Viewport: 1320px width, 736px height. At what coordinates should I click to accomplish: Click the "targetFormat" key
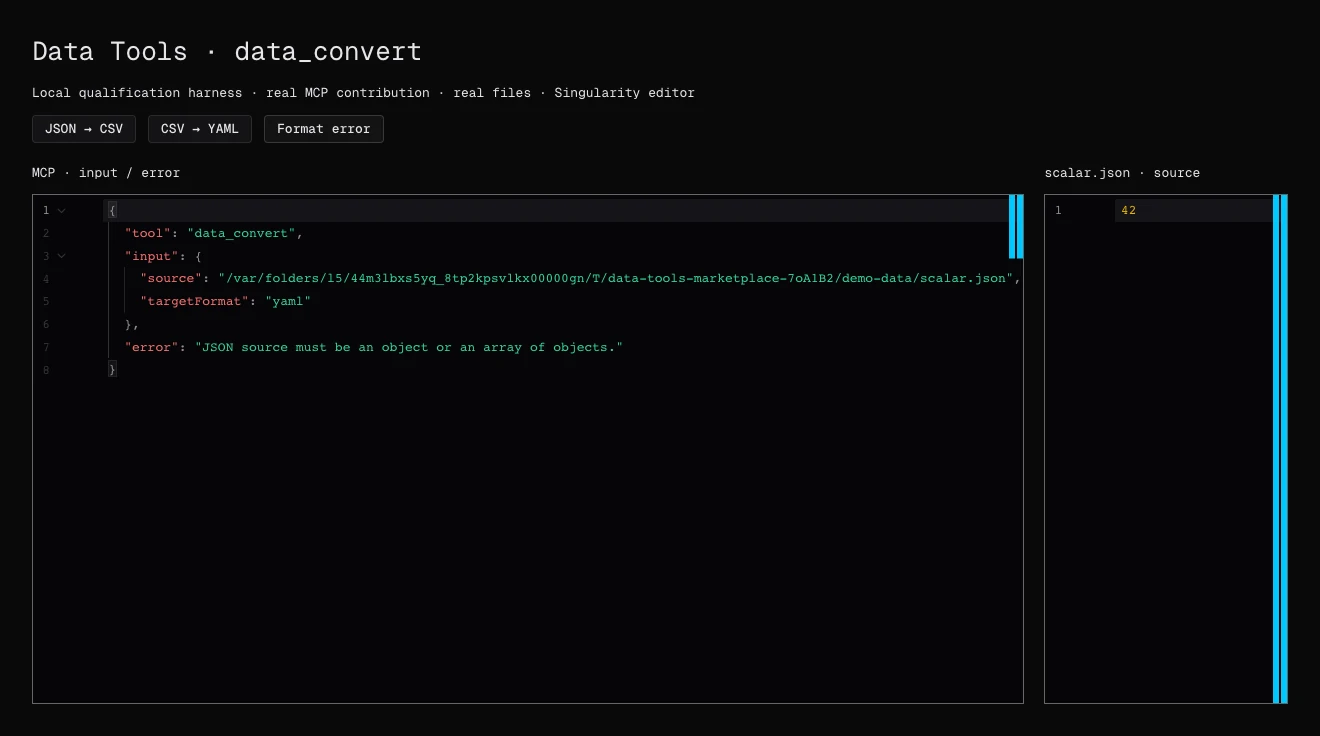[194, 301]
